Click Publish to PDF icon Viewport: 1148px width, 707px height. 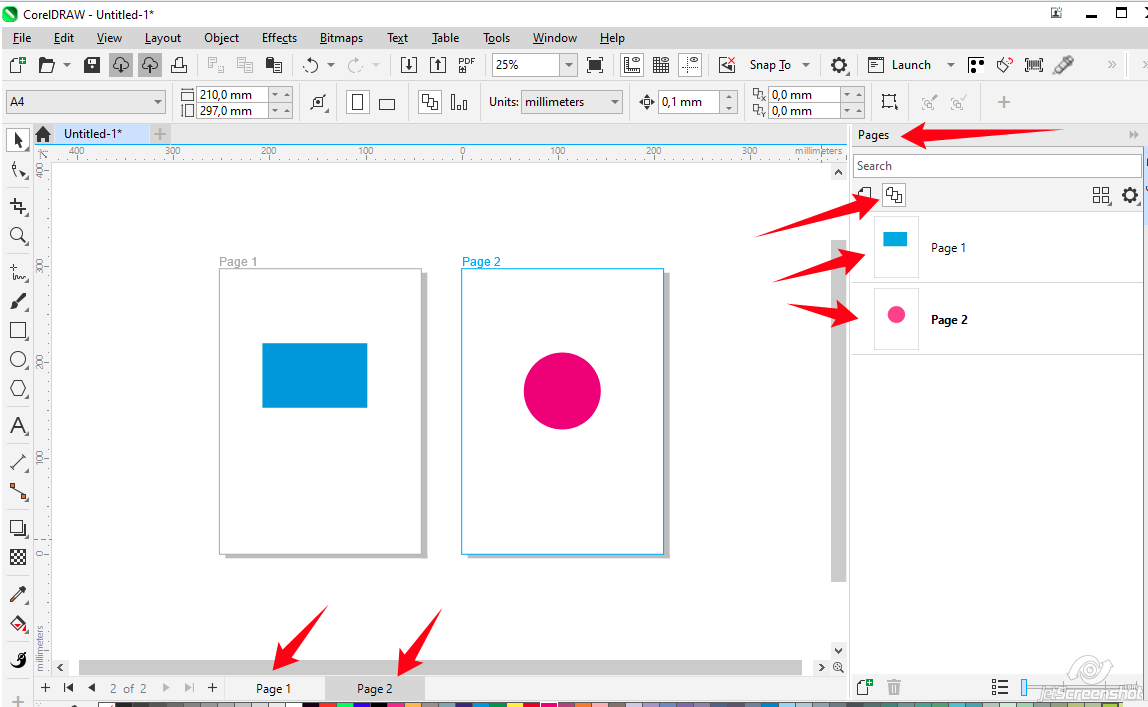coord(466,65)
